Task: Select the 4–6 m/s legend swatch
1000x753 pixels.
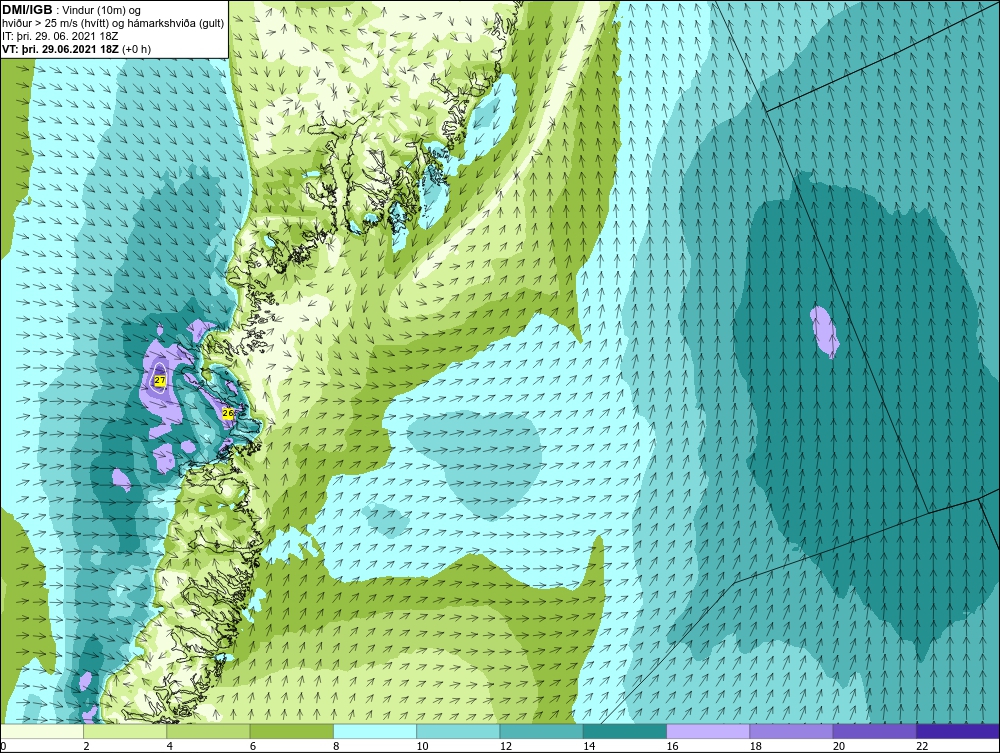Action: pos(209,731)
